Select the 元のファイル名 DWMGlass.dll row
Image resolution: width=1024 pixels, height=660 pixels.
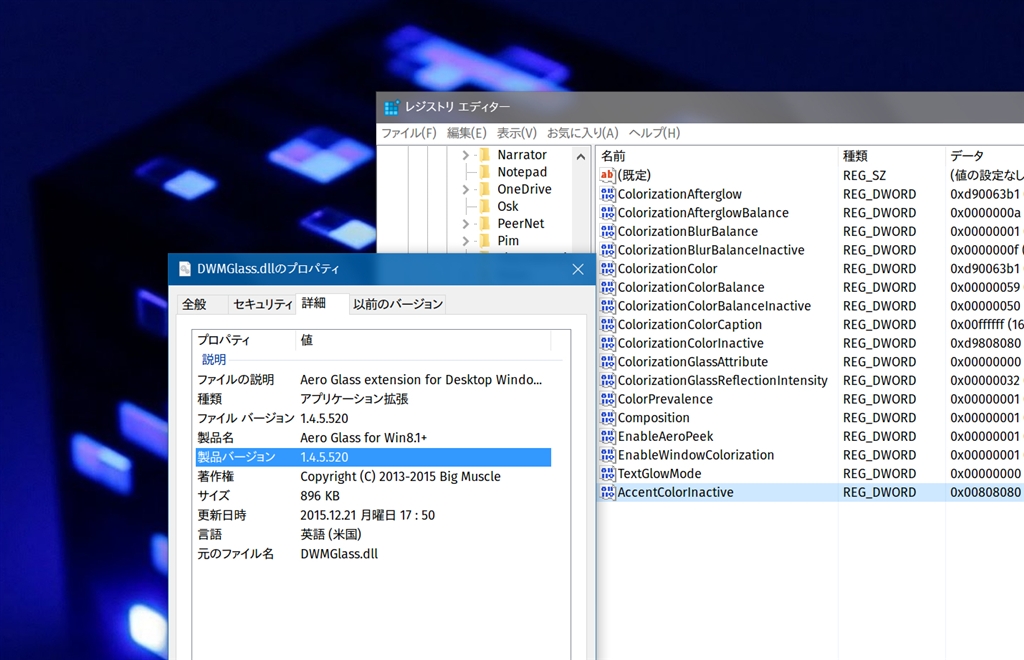point(373,554)
